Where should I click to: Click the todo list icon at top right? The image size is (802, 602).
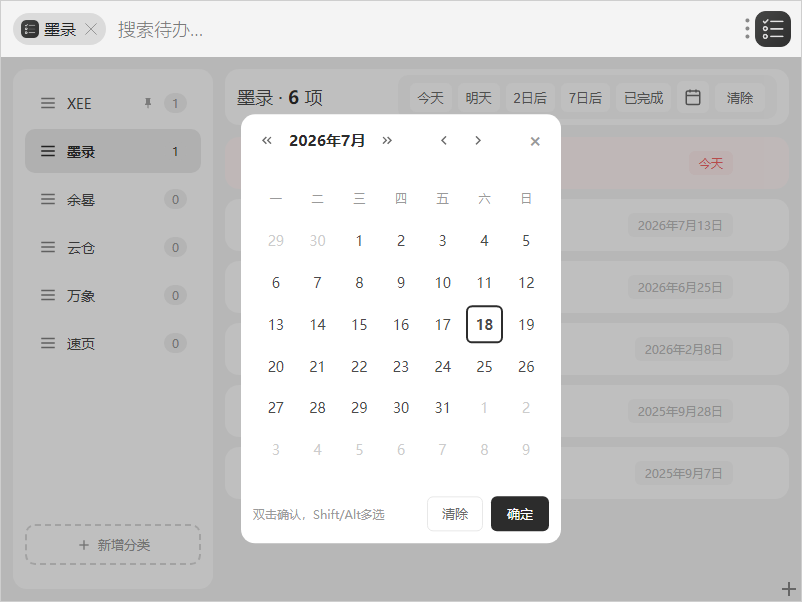click(x=772, y=29)
